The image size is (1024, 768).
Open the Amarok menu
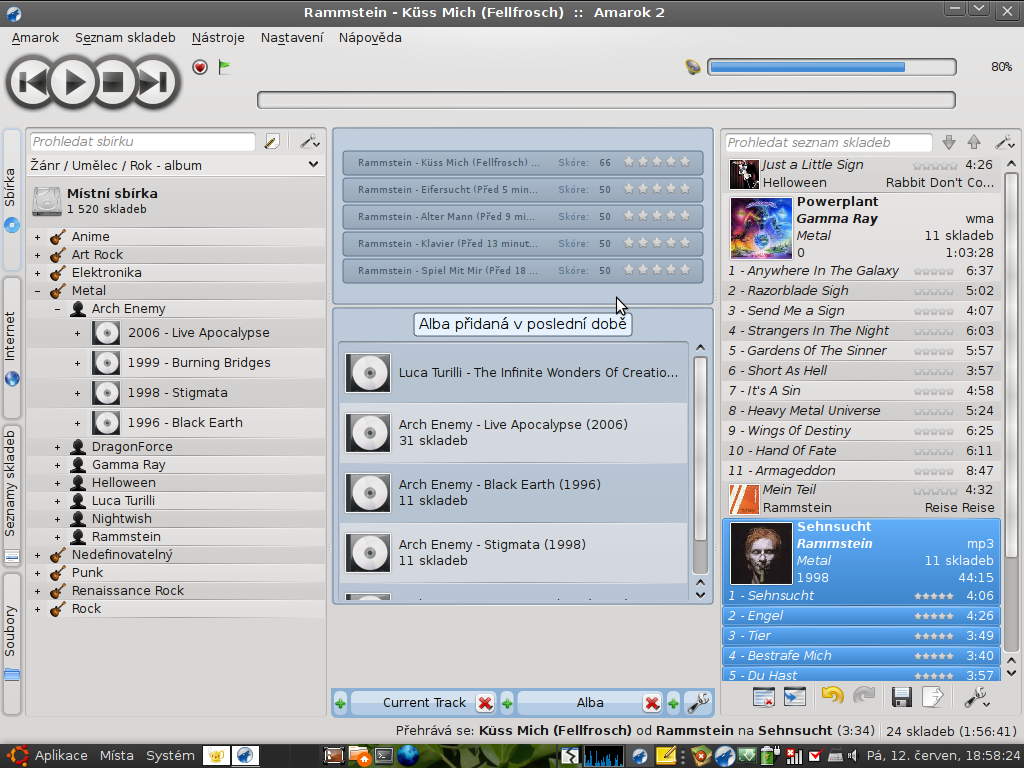(x=35, y=38)
